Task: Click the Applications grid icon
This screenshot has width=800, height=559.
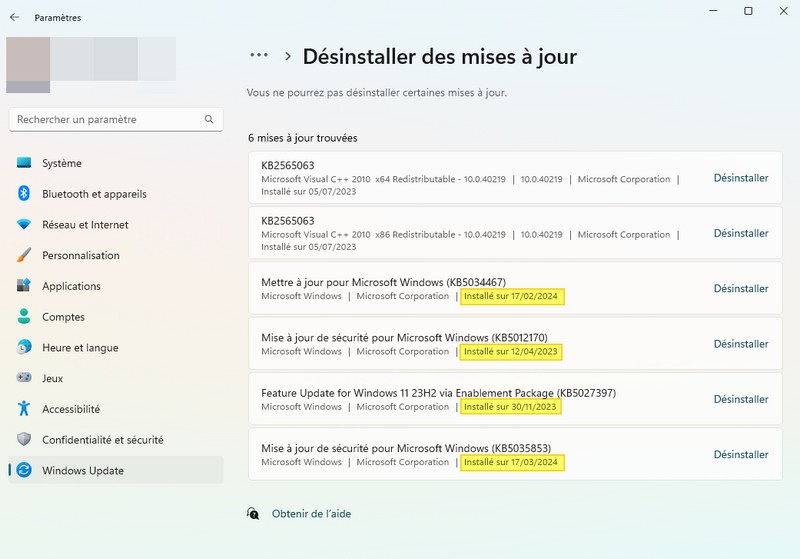Action: click(x=24, y=286)
